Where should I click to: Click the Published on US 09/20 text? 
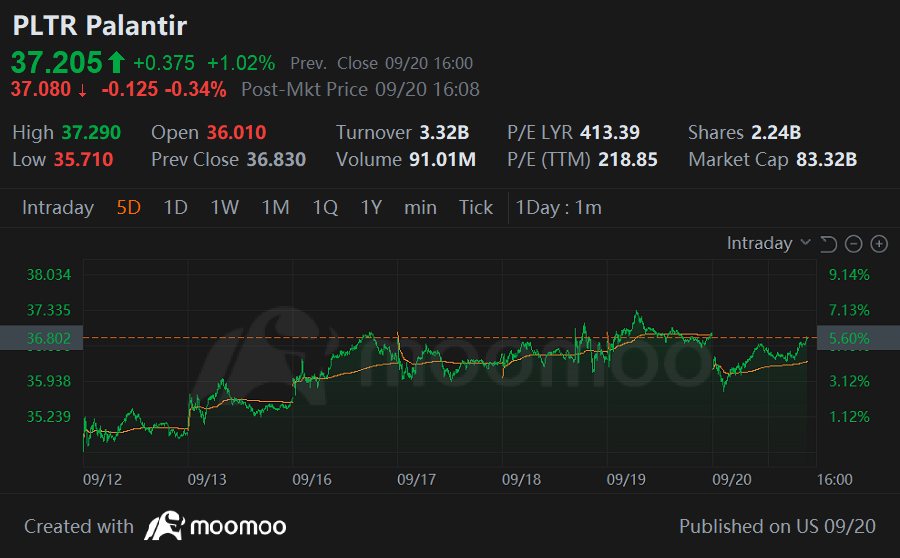[777, 526]
